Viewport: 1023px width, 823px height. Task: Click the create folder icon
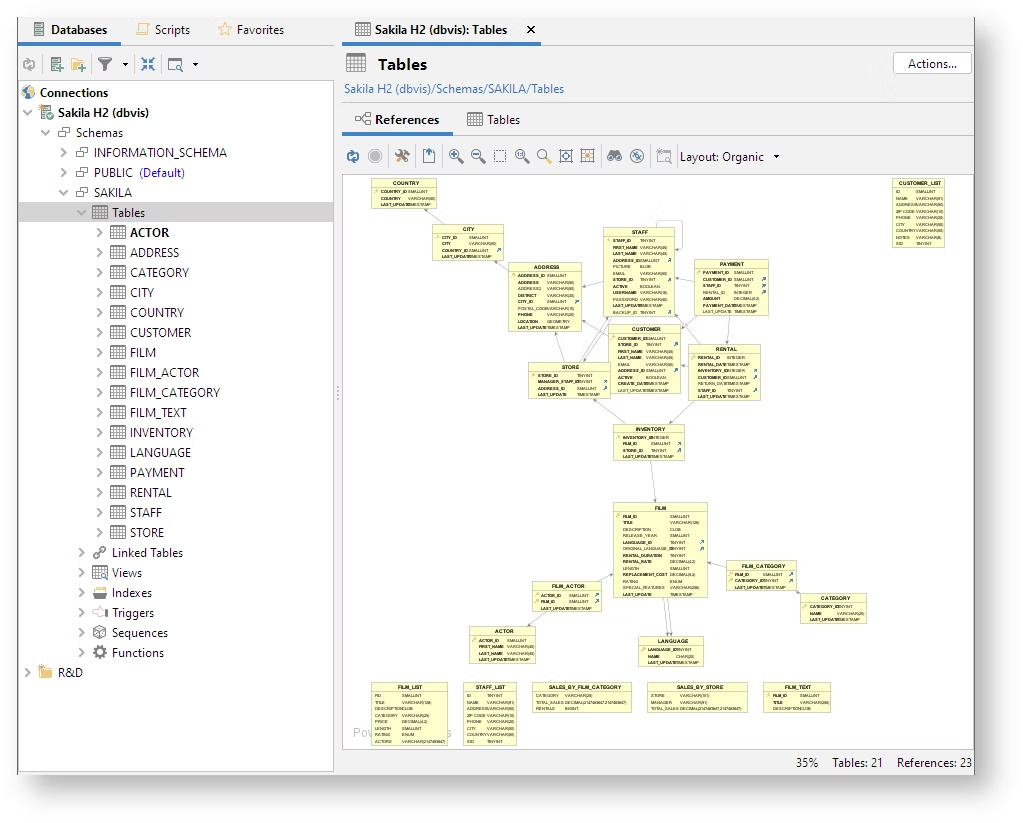(78, 65)
